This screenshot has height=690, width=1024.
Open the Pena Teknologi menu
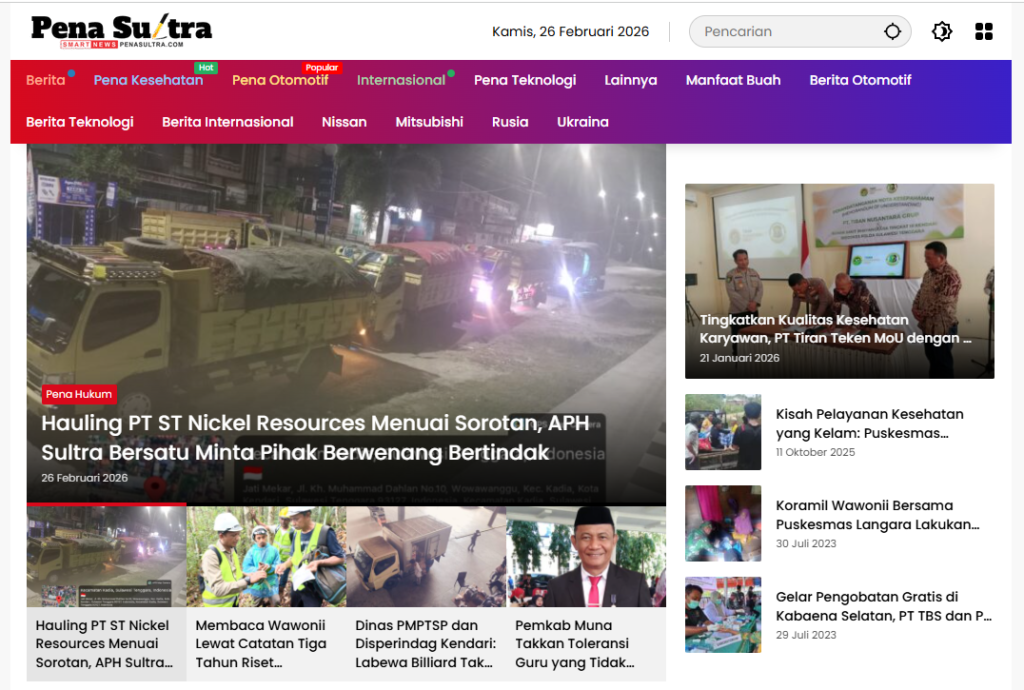point(525,80)
